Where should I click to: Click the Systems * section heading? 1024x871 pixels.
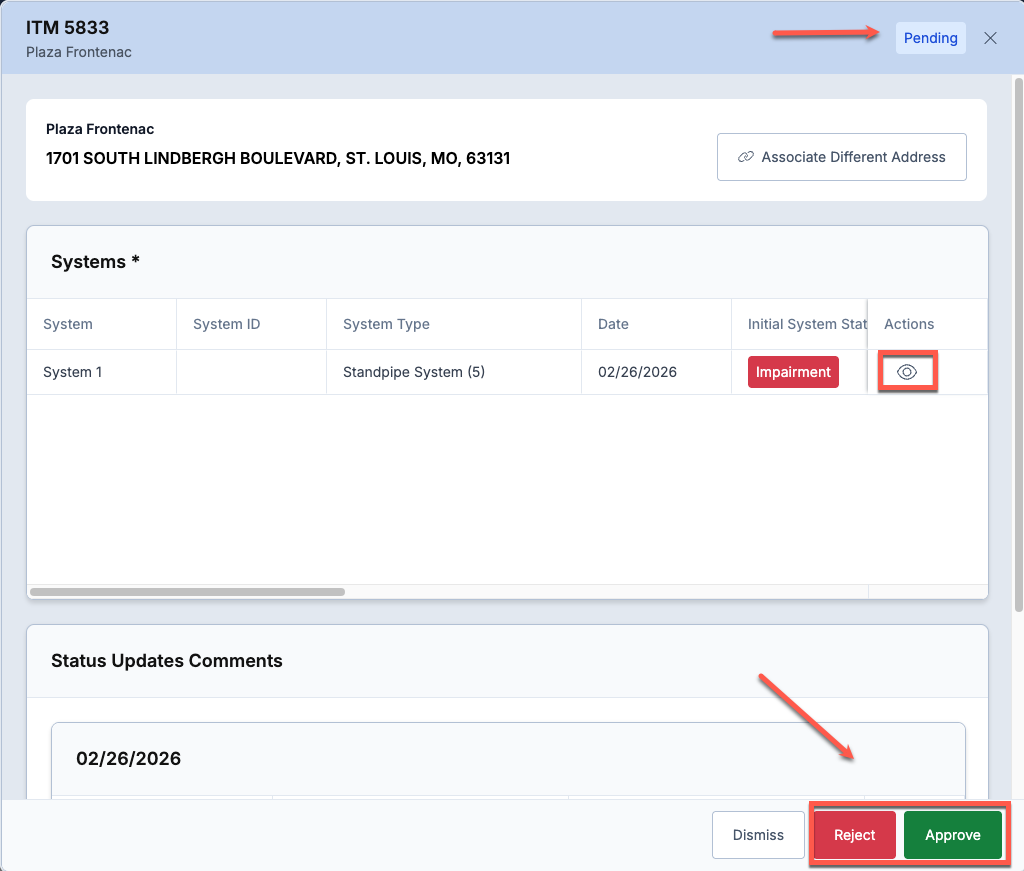coord(95,261)
